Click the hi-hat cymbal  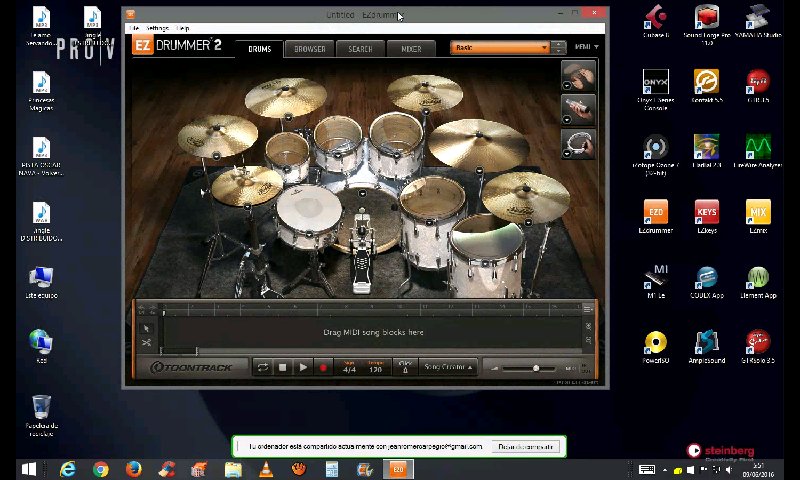[246, 186]
